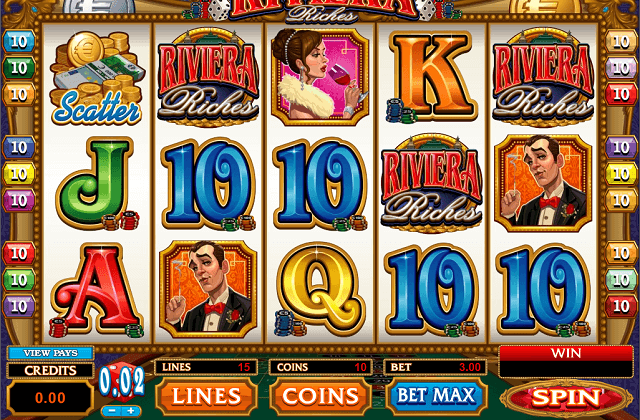Click the orange Lines button
Screen dimensions: 640x420
(x=206, y=396)
